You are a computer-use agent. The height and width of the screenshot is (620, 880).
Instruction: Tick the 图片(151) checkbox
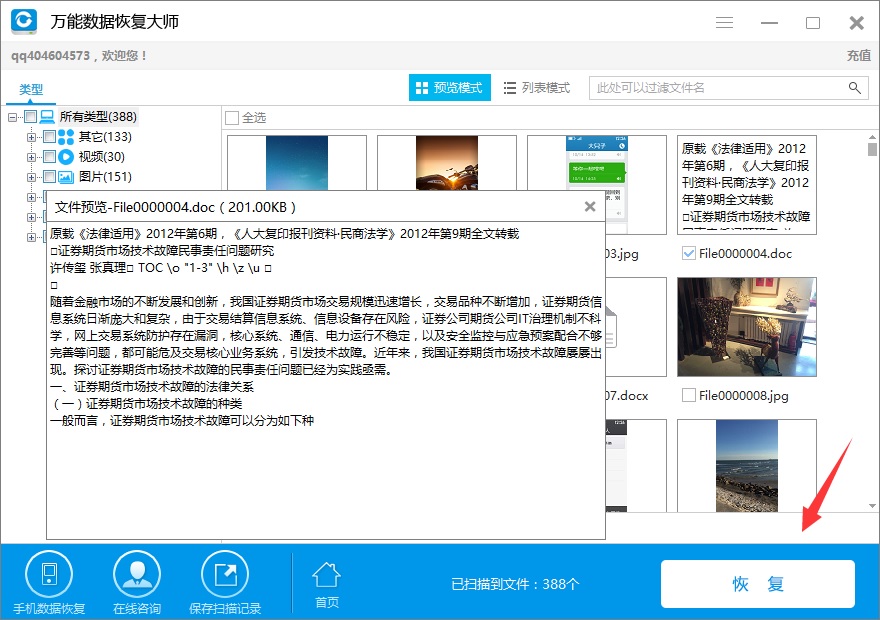click(x=49, y=177)
